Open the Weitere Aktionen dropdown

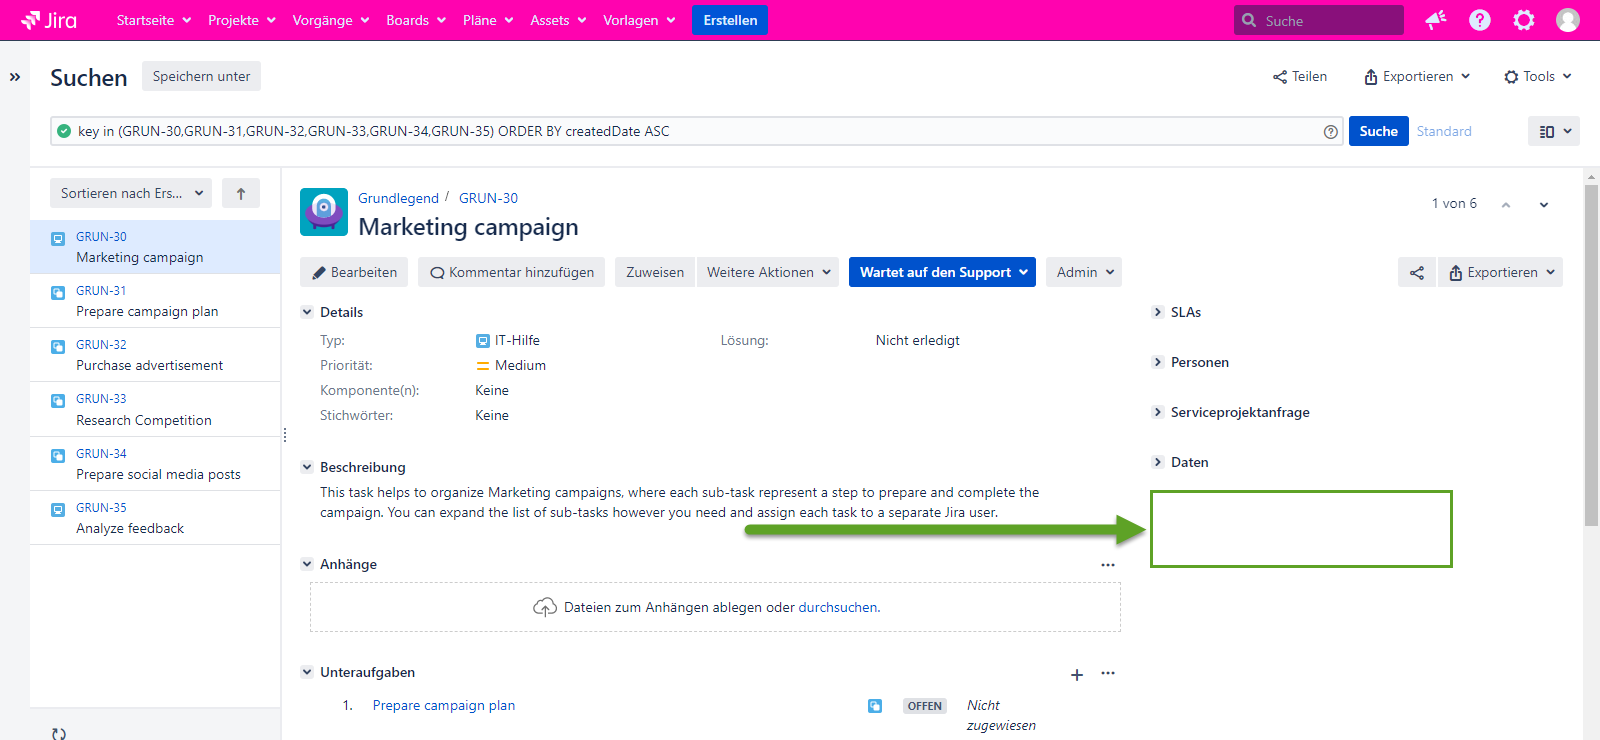pos(768,272)
